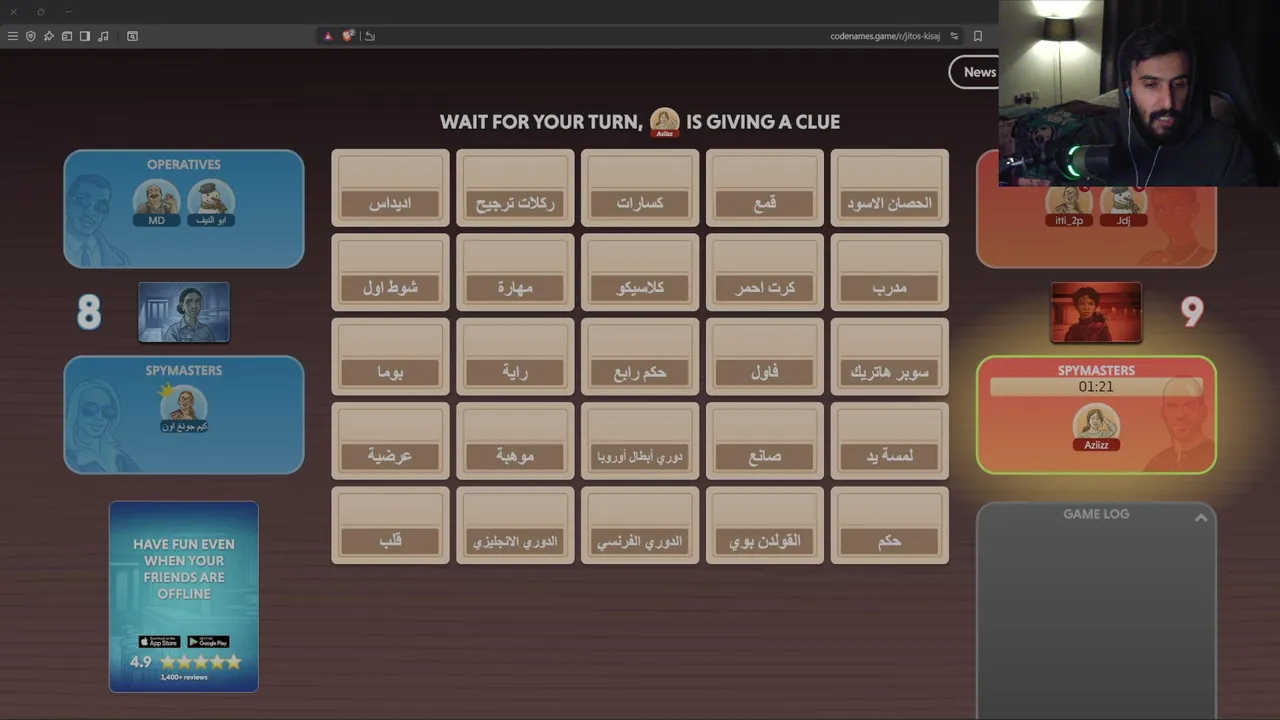Select the لمسة يد word card

890,441
